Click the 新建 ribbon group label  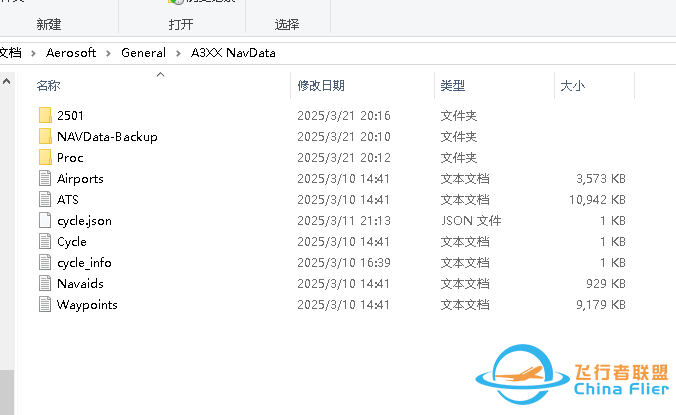coord(49,25)
